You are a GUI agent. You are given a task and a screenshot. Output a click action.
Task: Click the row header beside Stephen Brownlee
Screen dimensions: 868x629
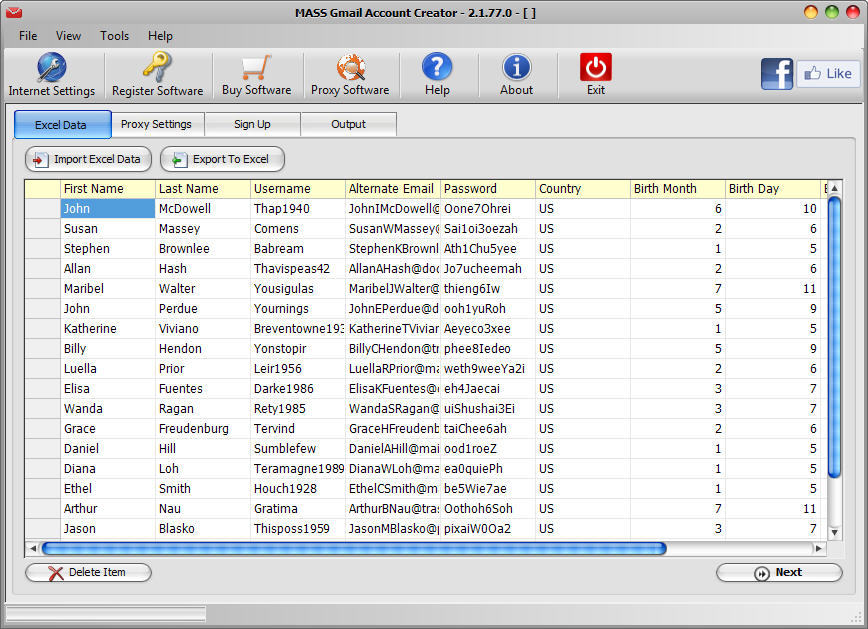coord(43,249)
